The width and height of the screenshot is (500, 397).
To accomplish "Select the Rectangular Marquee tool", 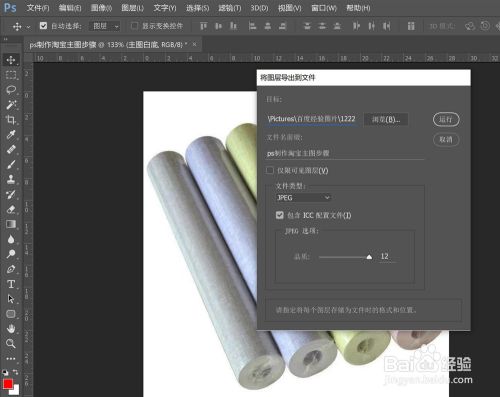I will (11, 75).
